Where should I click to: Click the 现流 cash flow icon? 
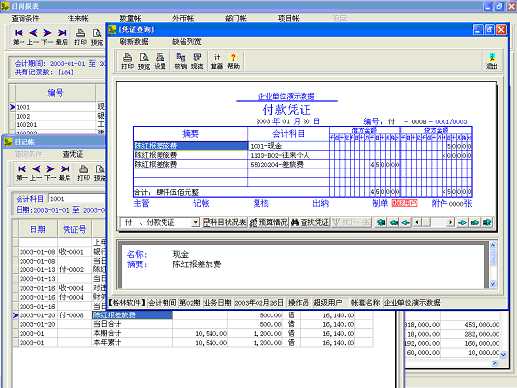coord(197,61)
